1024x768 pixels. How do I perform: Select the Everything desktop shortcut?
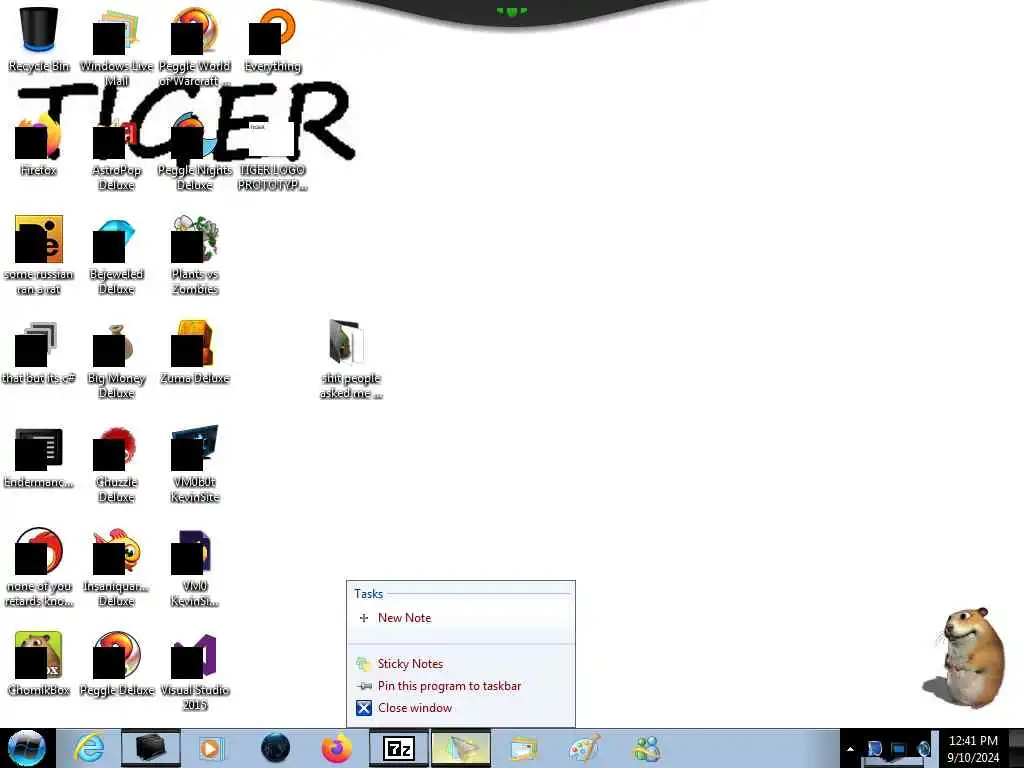[272, 39]
